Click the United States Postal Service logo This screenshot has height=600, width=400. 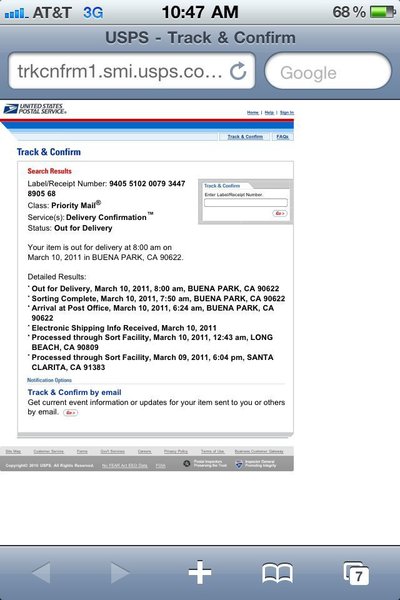point(35,109)
